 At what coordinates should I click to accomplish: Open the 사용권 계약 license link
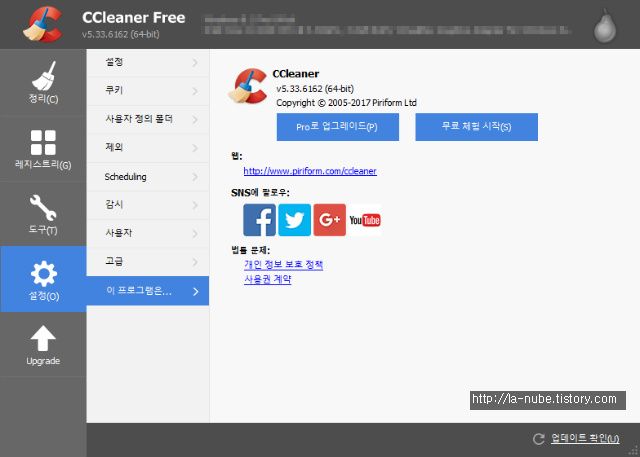(x=267, y=280)
